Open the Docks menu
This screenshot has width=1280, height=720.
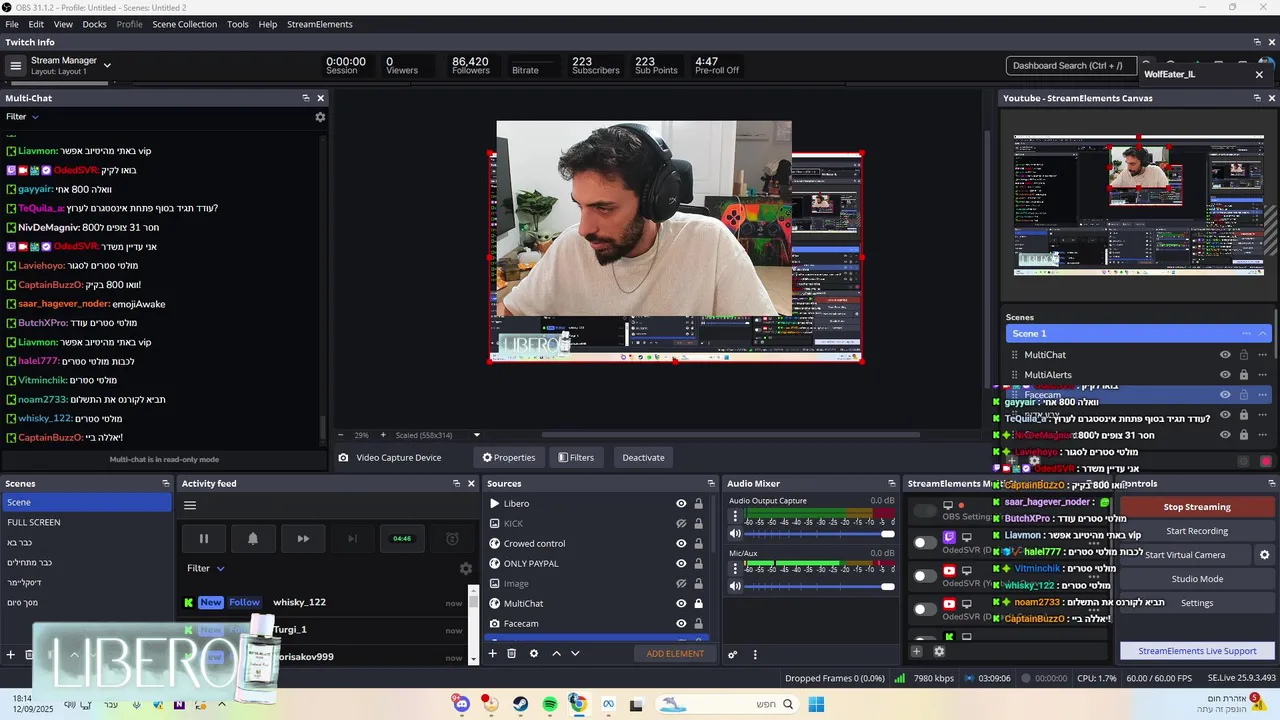(x=94, y=24)
